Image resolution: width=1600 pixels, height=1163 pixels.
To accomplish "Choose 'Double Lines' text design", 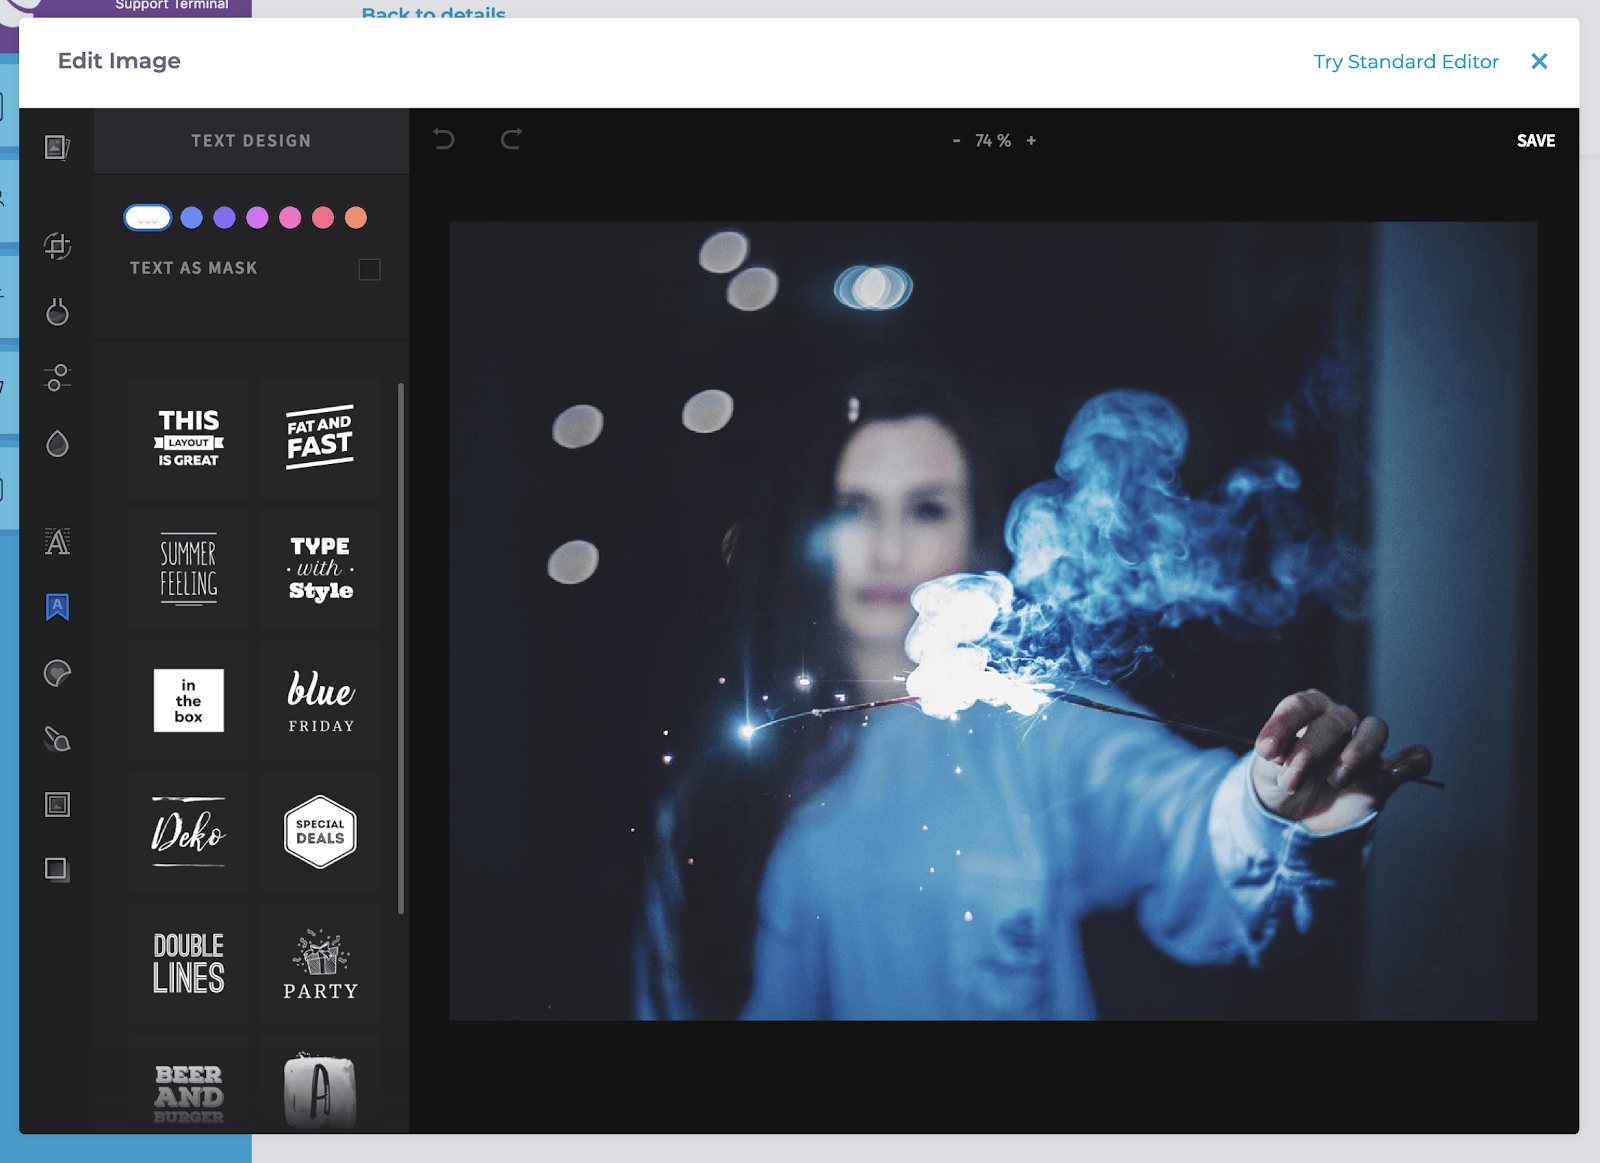I will click(x=189, y=963).
